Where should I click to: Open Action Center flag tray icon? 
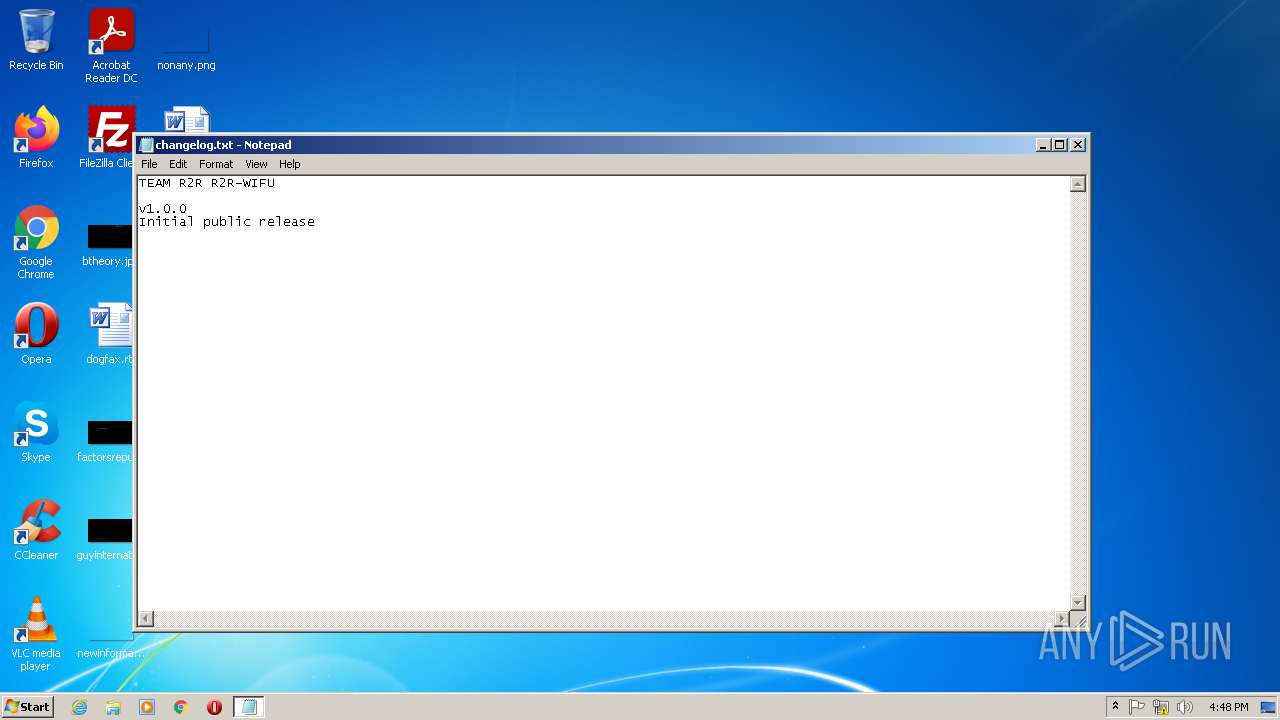coord(1137,707)
